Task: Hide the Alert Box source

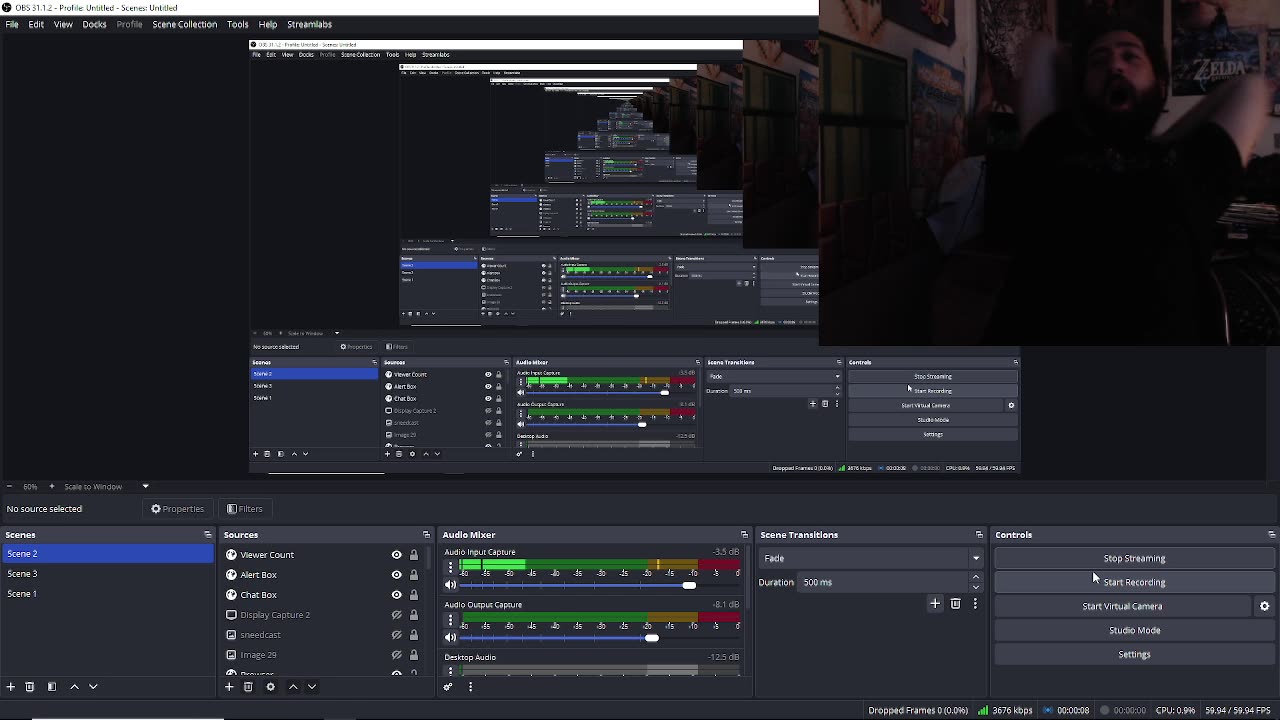Action: (396, 575)
